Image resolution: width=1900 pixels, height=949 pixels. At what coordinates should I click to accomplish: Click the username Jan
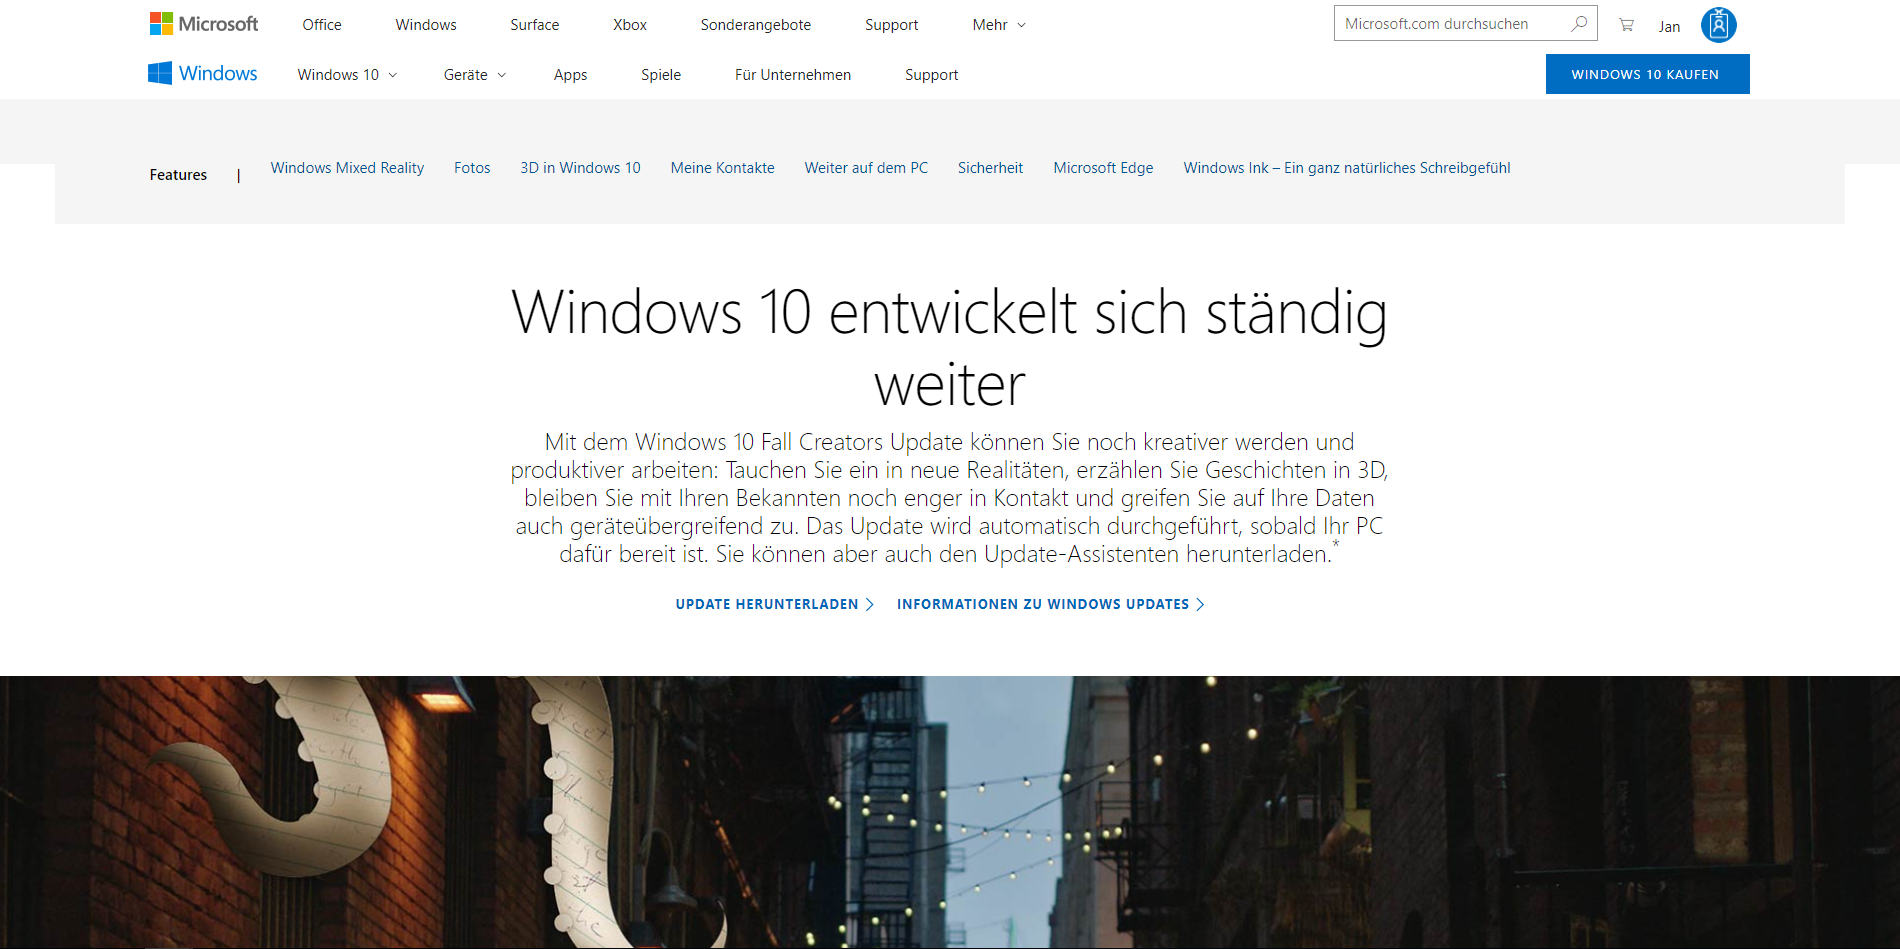tap(1669, 26)
